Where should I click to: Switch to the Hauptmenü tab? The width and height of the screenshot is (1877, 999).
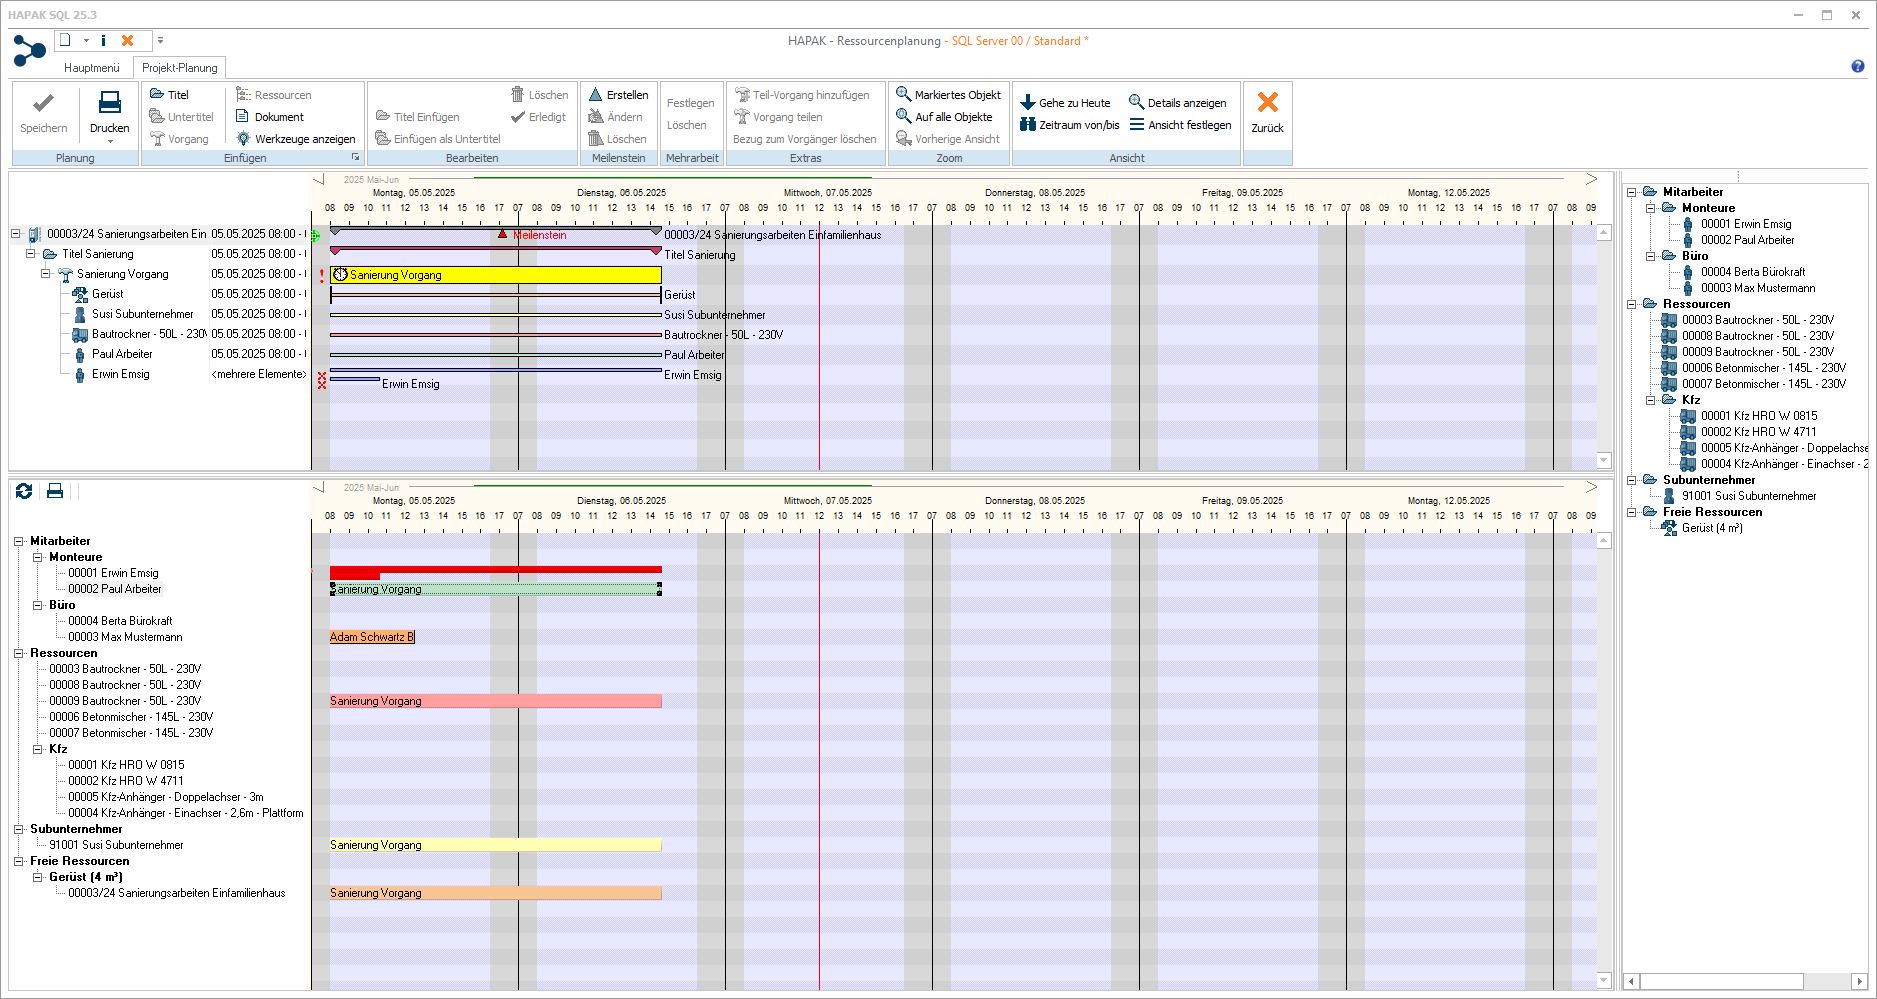pyautogui.click(x=91, y=68)
